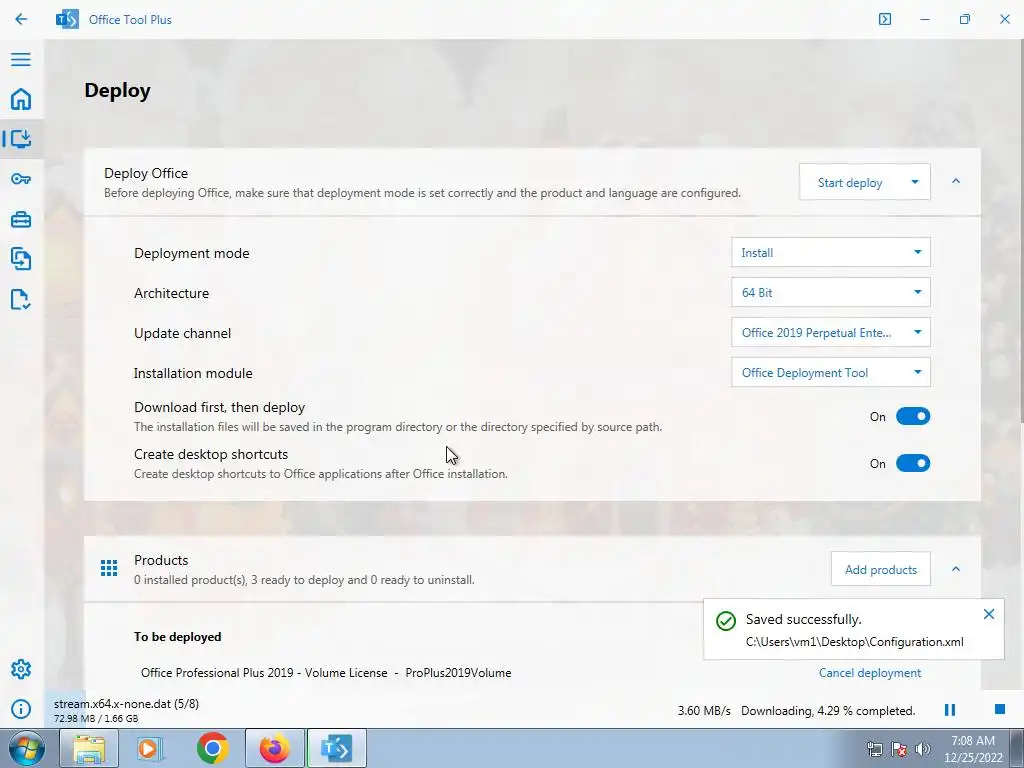Open the command box icon in title bar
The height and width of the screenshot is (768, 1024).
pyautogui.click(x=885, y=19)
